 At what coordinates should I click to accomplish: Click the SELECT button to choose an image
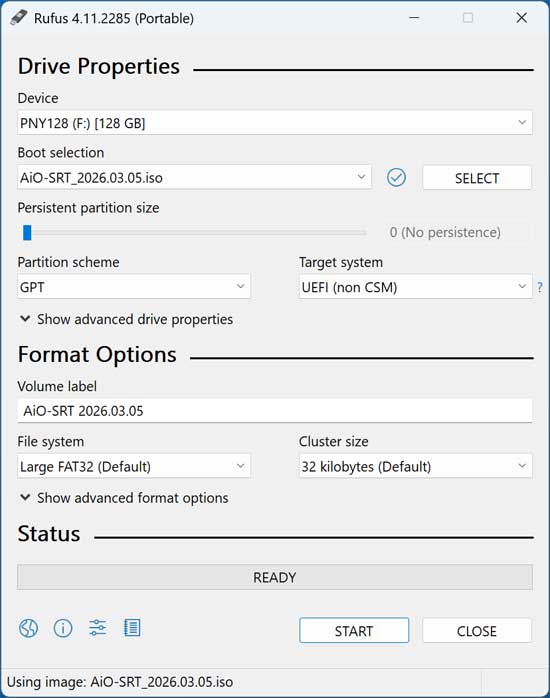477,178
